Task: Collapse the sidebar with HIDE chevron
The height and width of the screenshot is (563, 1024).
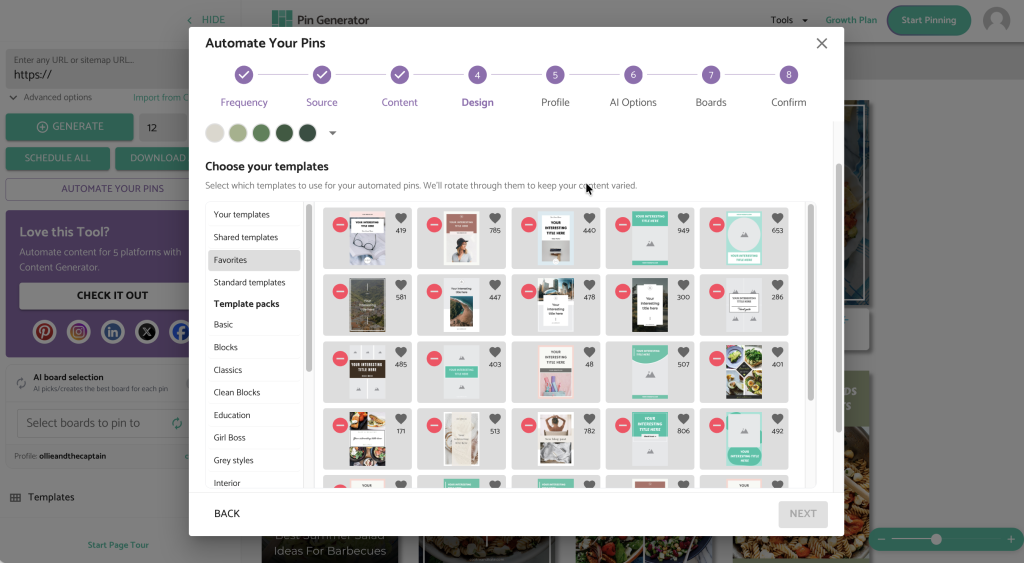Action: pos(206,20)
